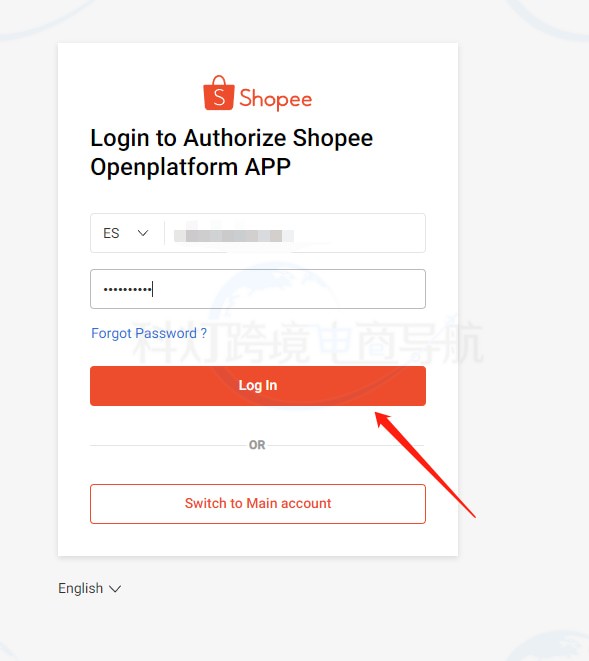The width and height of the screenshot is (589, 661).
Task: Focus the masked password field
Action: coord(258,289)
